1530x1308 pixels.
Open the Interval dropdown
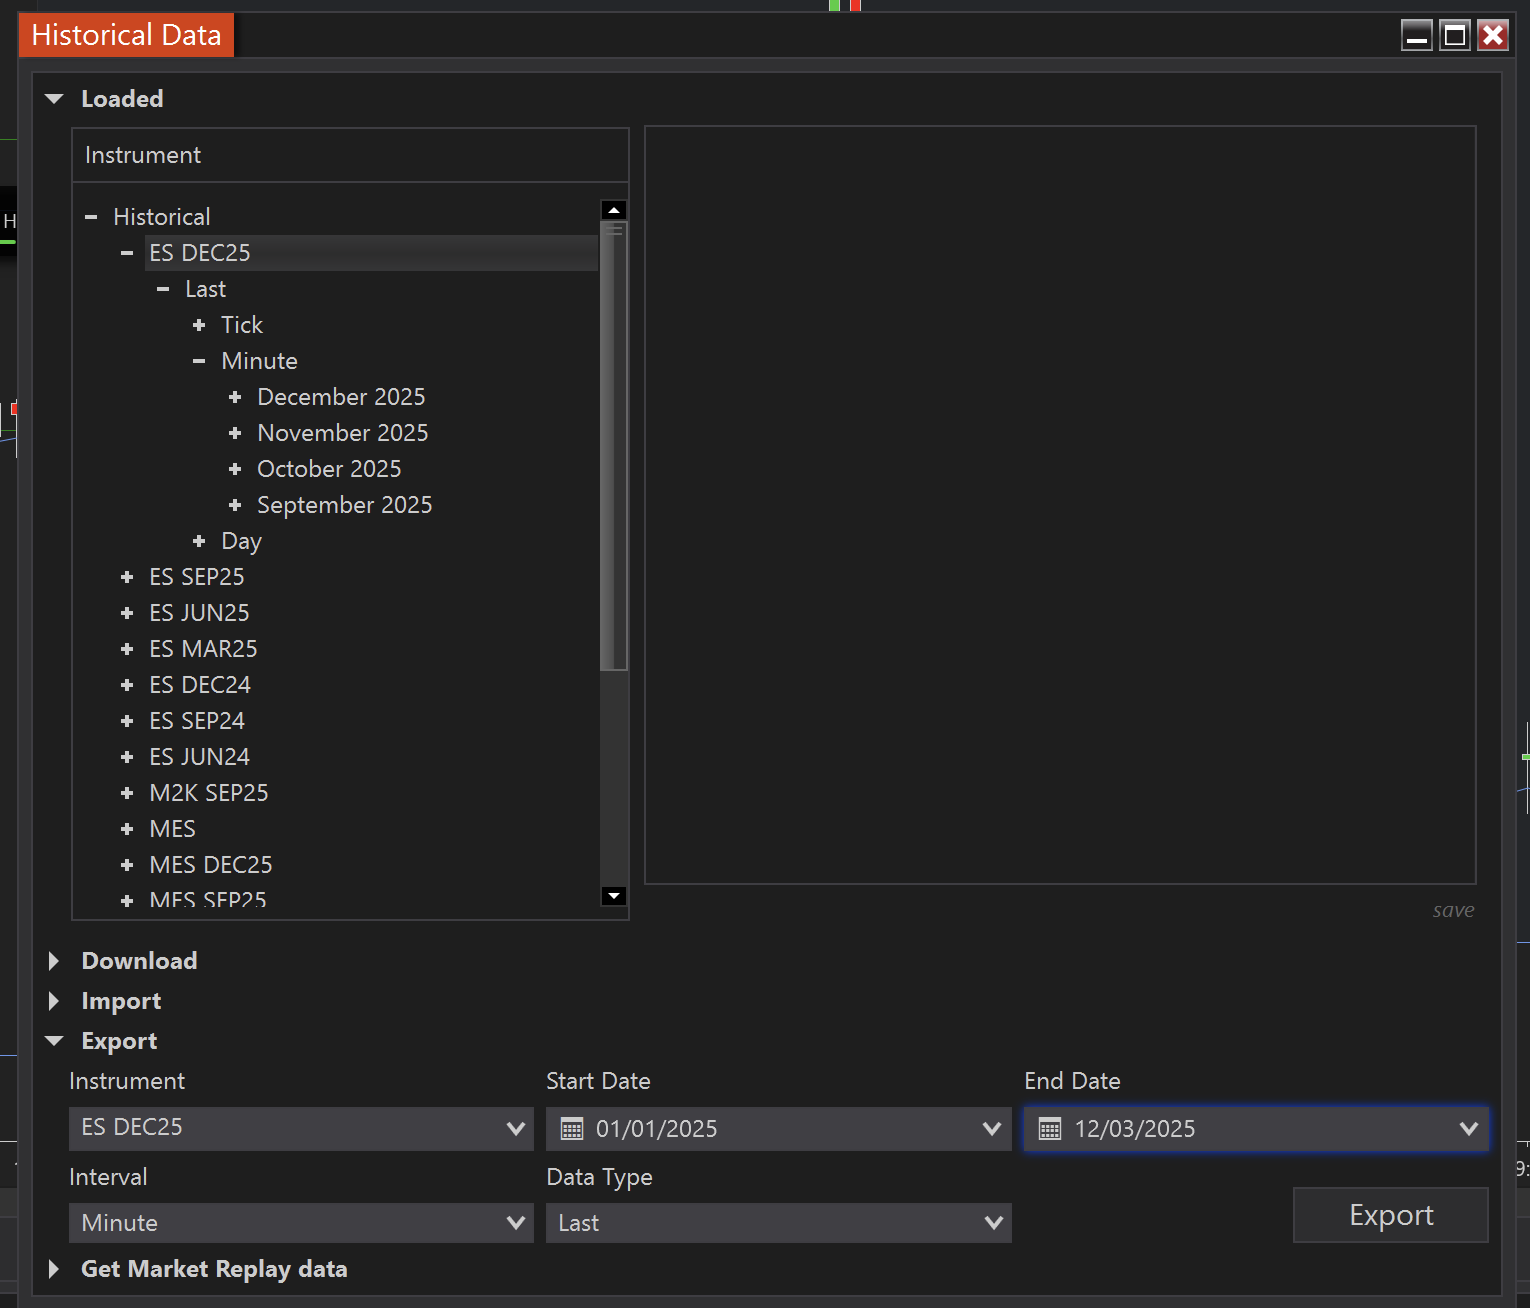[515, 1223]
